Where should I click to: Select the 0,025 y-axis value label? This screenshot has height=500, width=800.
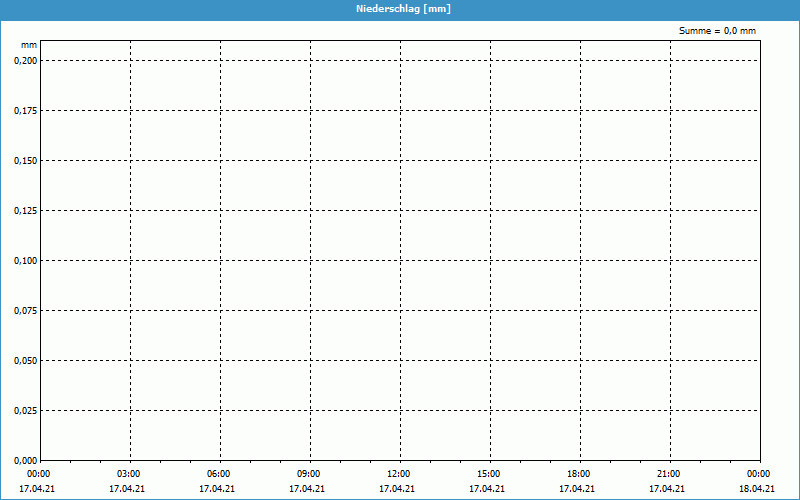25,410
